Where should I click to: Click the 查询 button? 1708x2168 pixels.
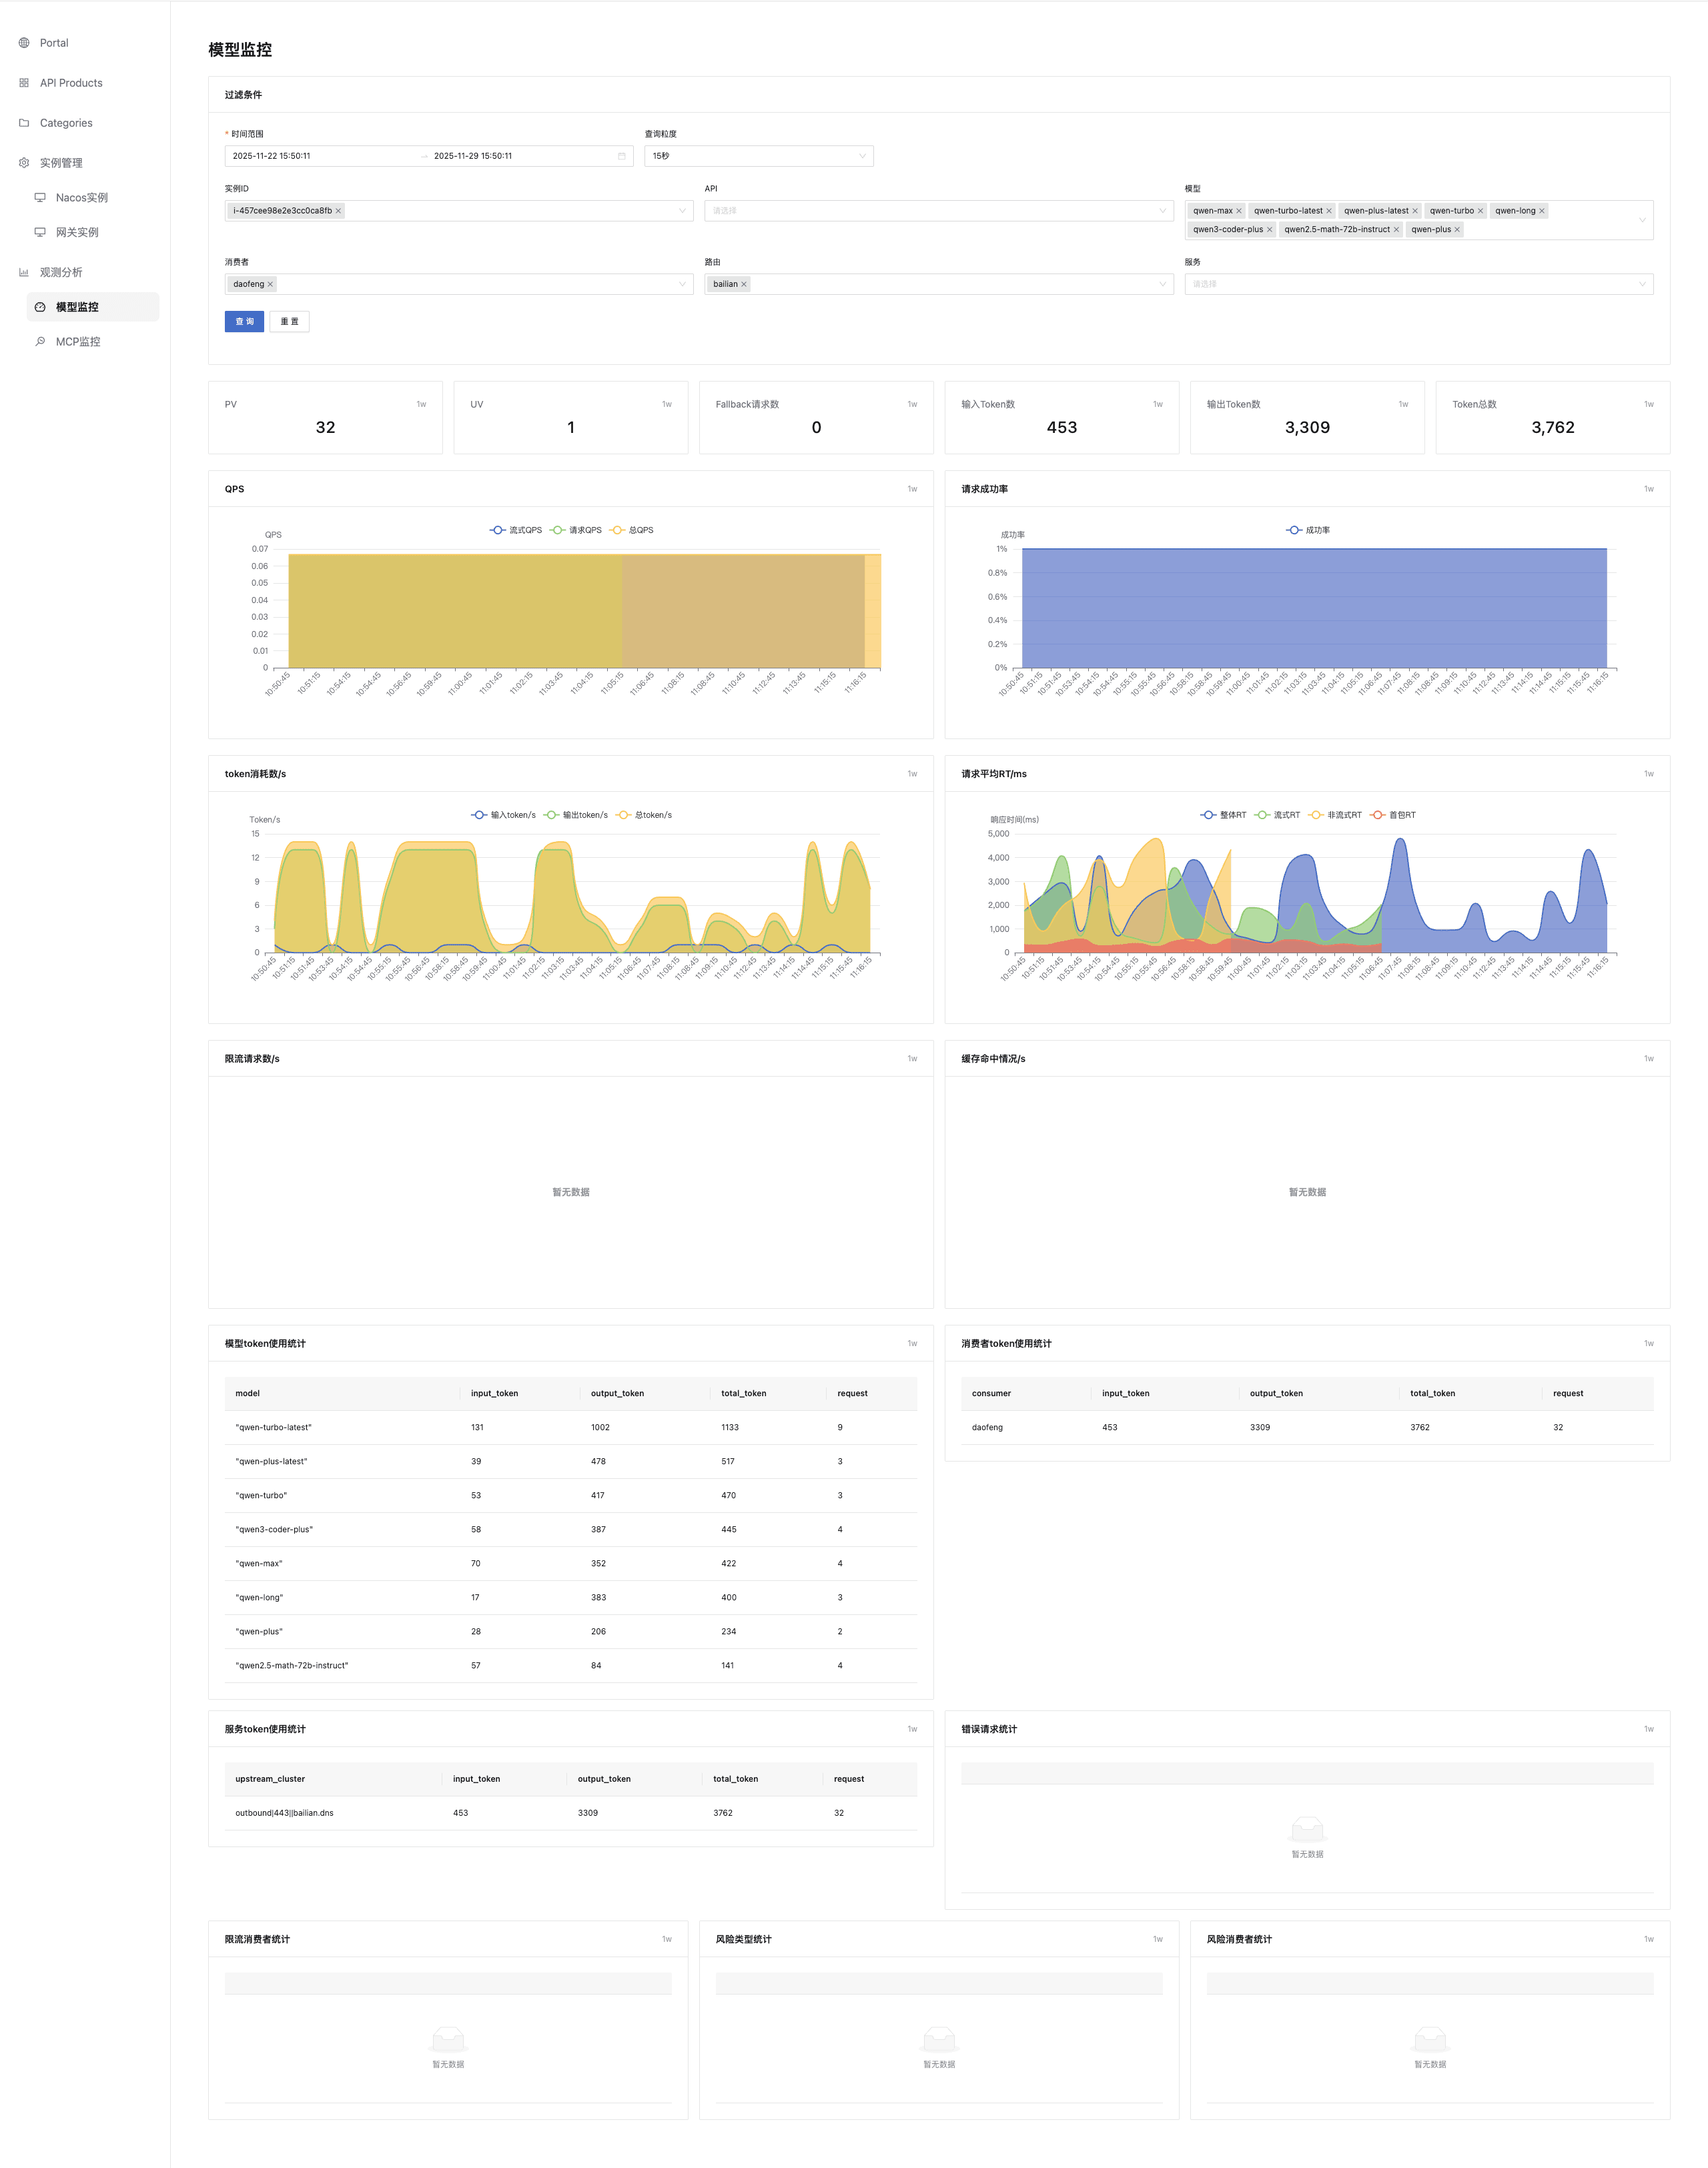point(244,321)
